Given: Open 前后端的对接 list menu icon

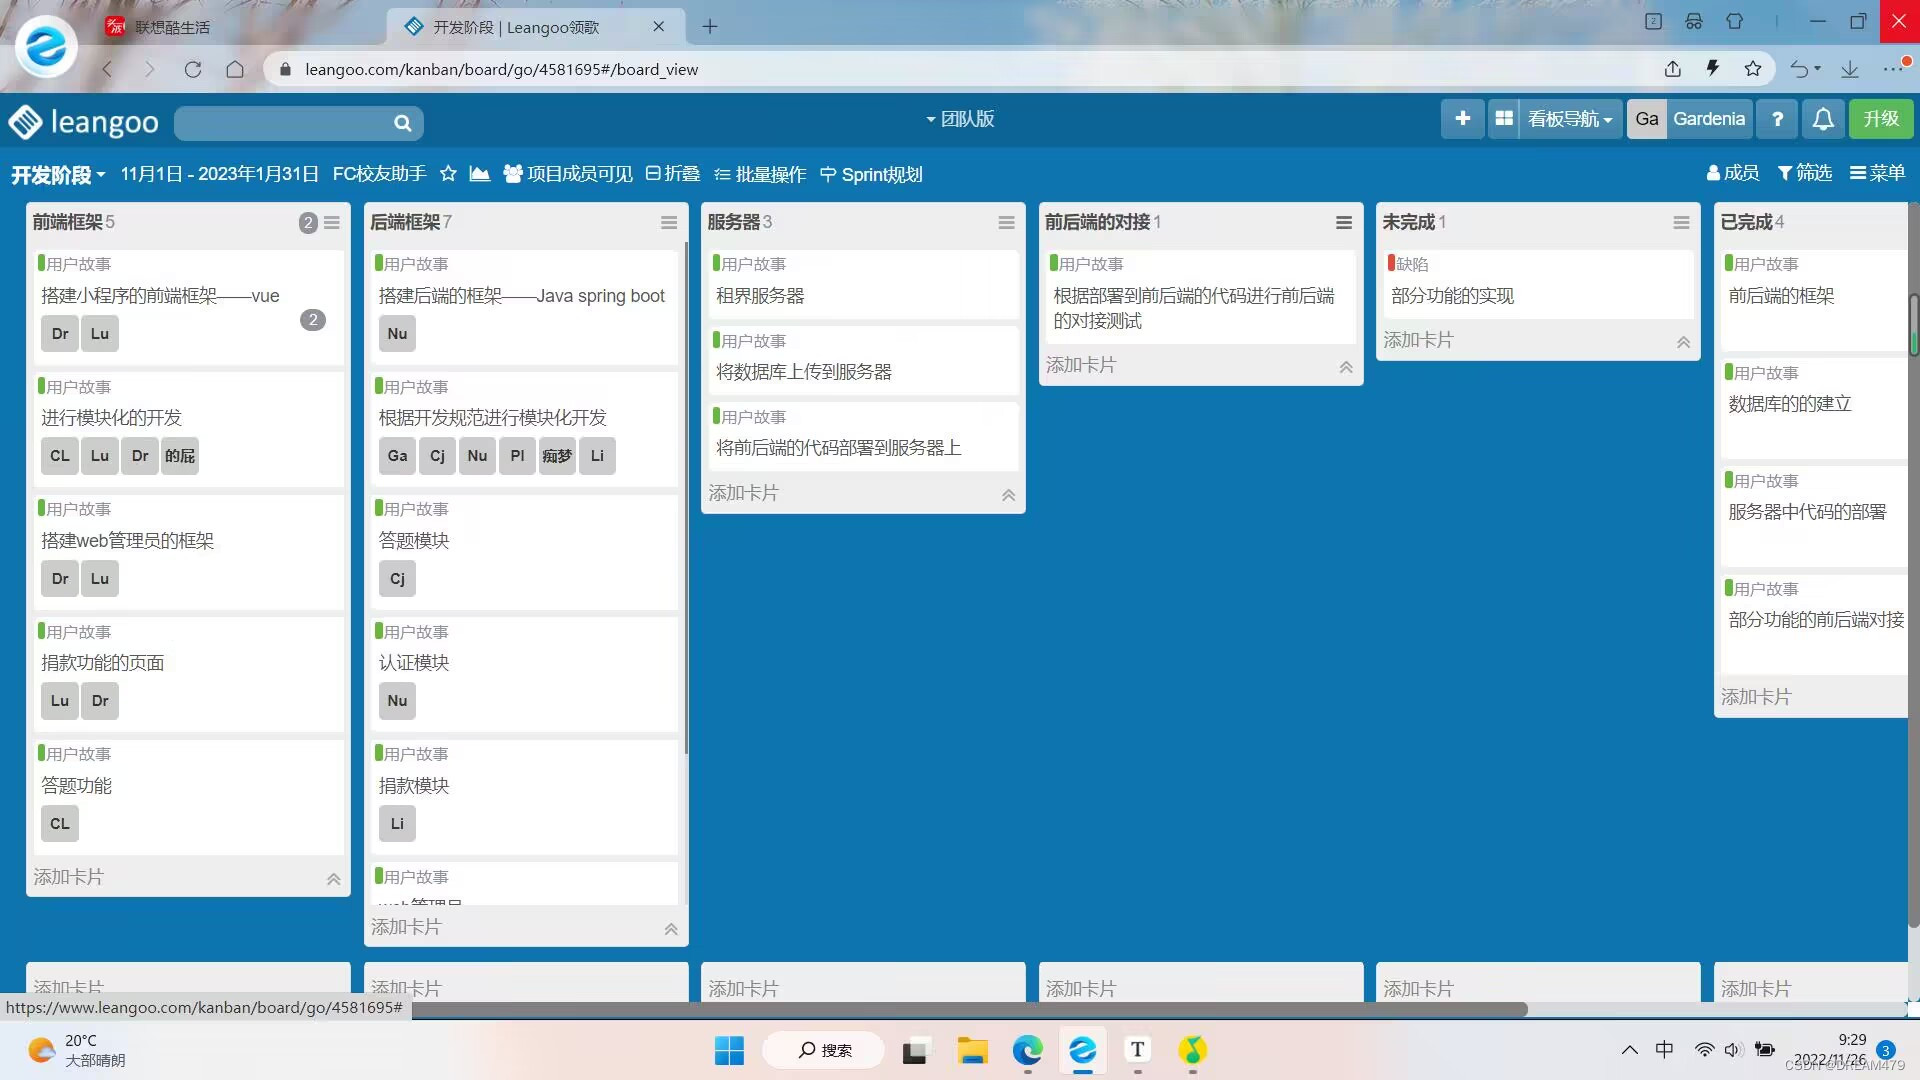Looking at the screenshot, I should (x=1344, y=223).
